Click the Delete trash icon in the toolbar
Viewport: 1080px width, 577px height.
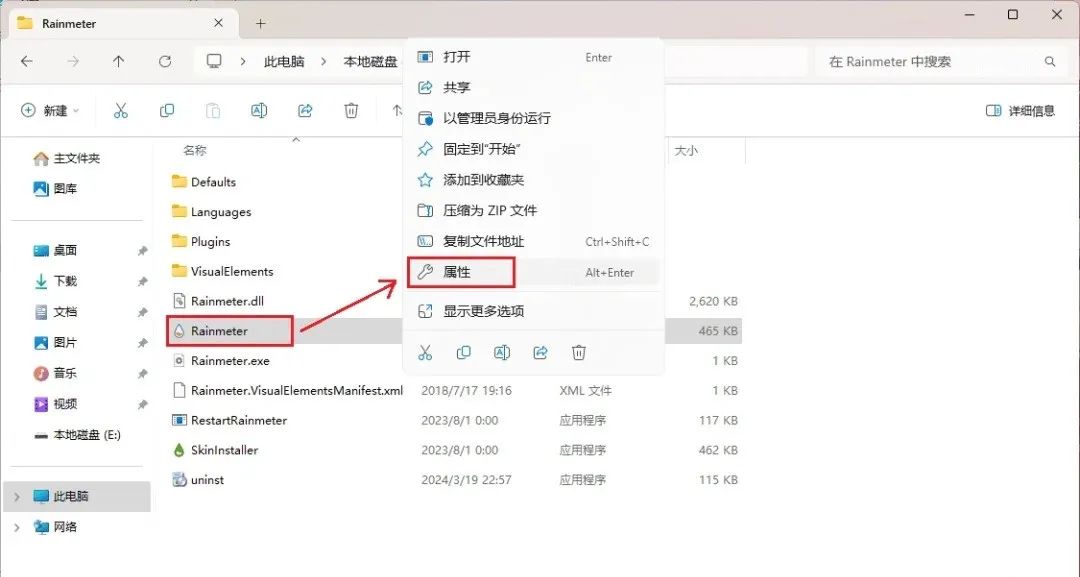pos(351,111)
